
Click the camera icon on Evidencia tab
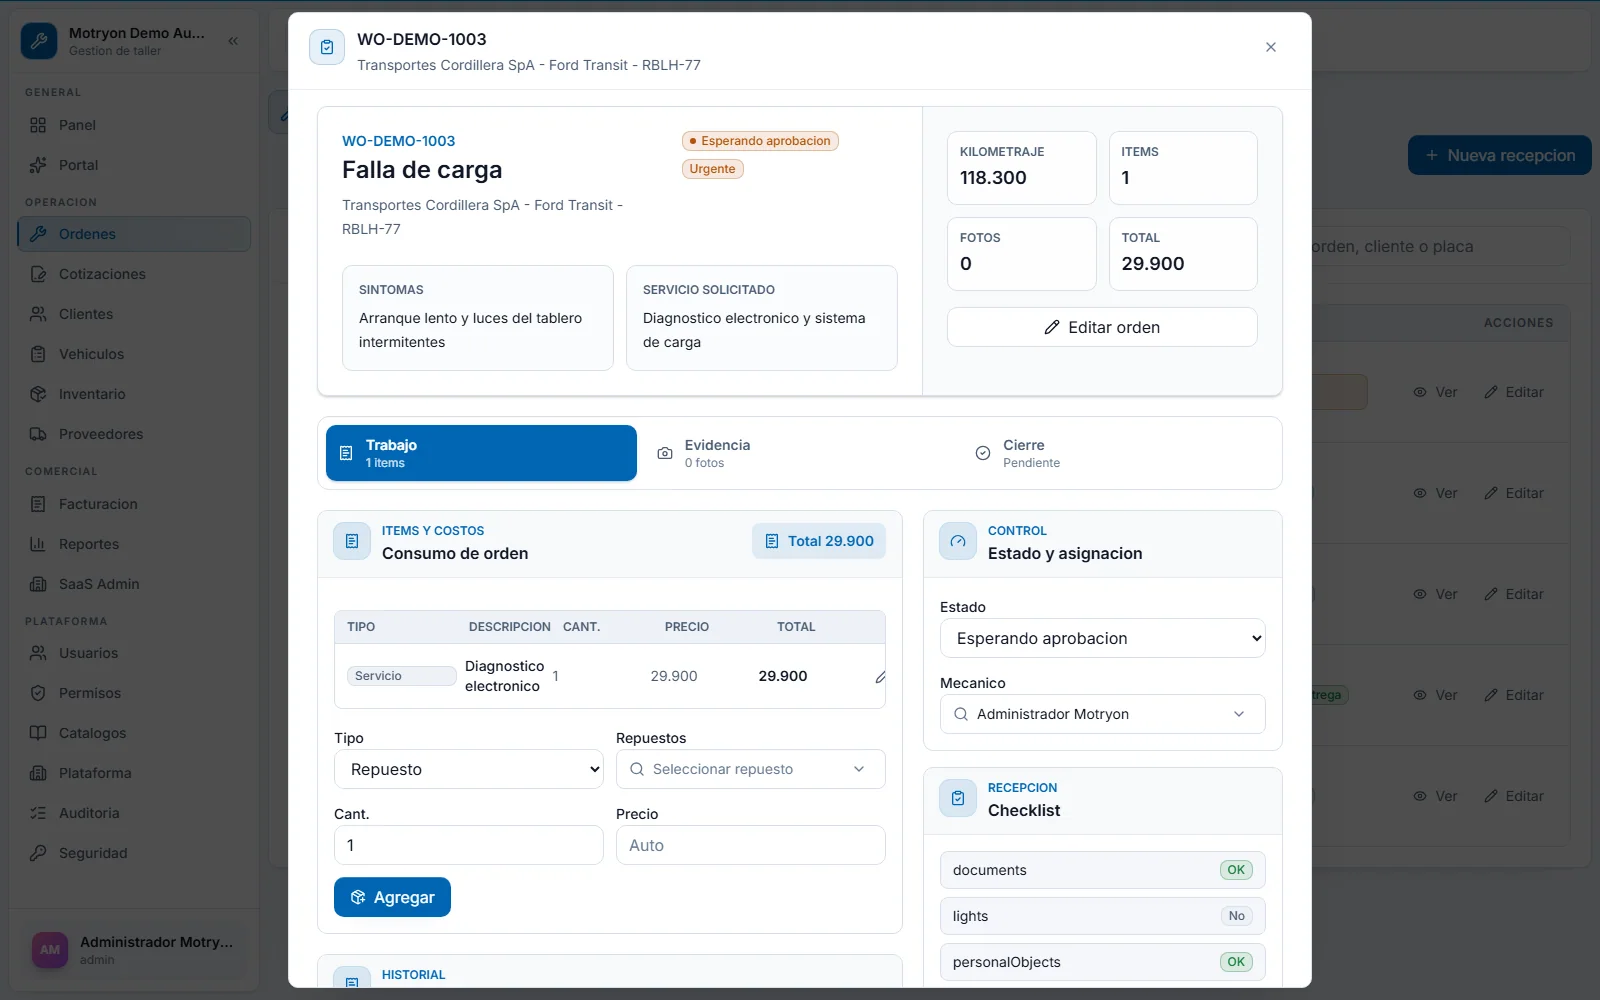point(665,453)
